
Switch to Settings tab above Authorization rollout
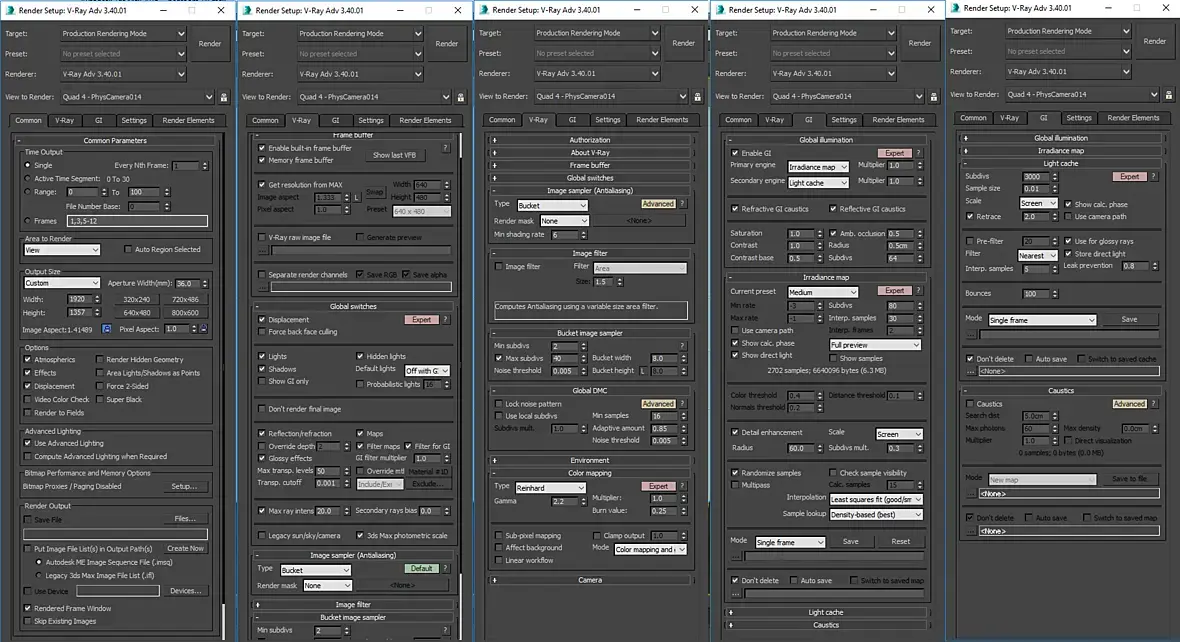tap(607, 120)
